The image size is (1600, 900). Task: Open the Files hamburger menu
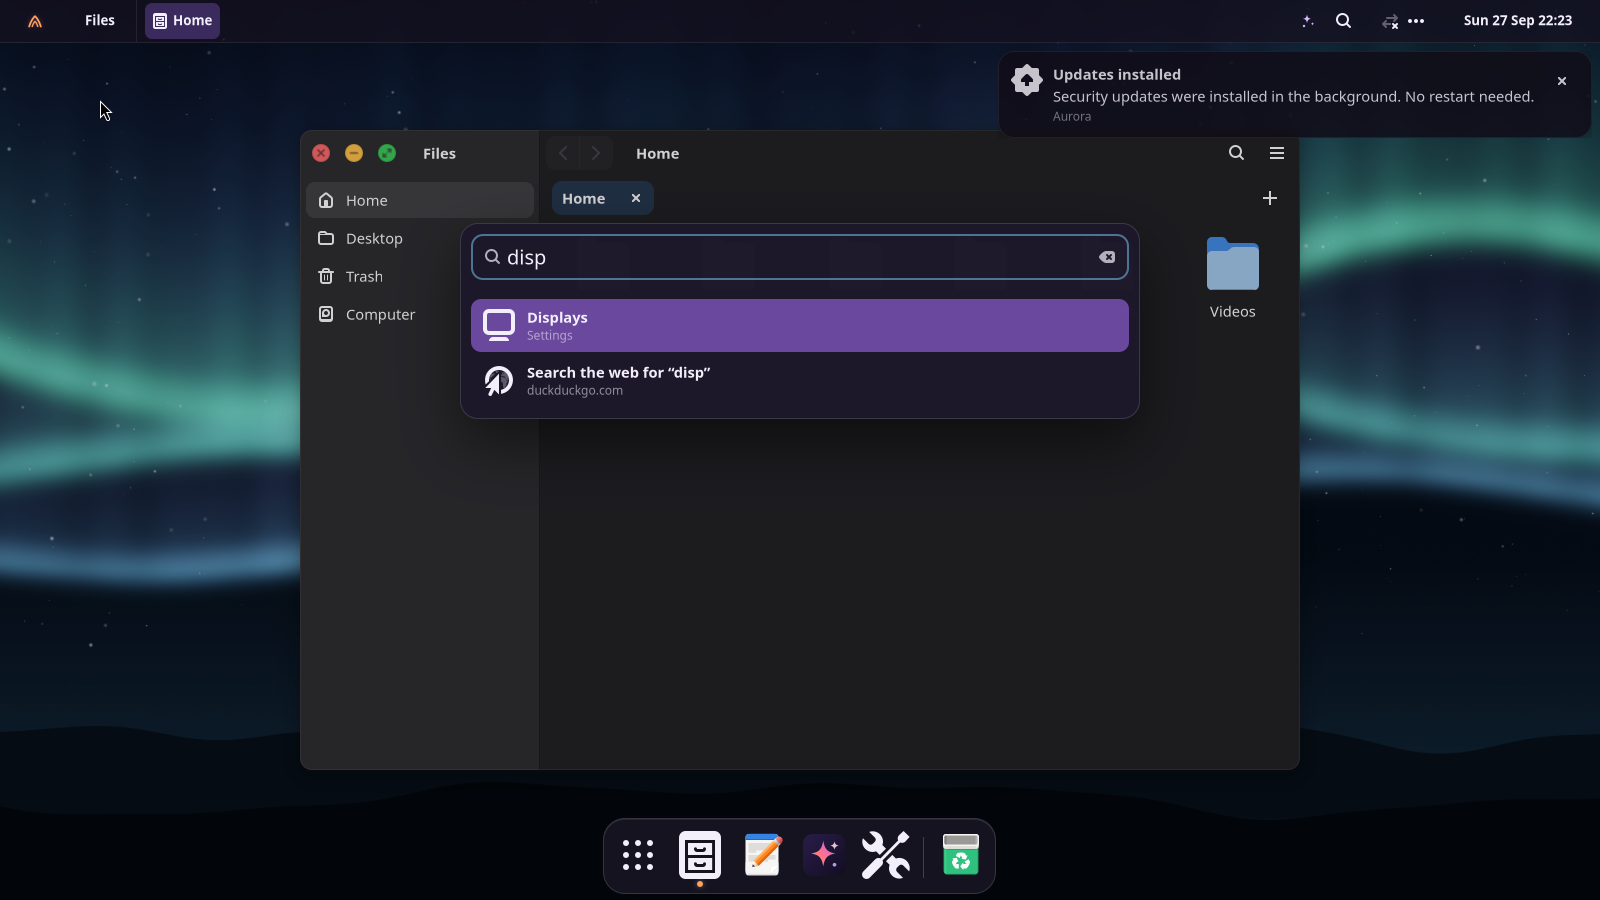pos(1277,153)
